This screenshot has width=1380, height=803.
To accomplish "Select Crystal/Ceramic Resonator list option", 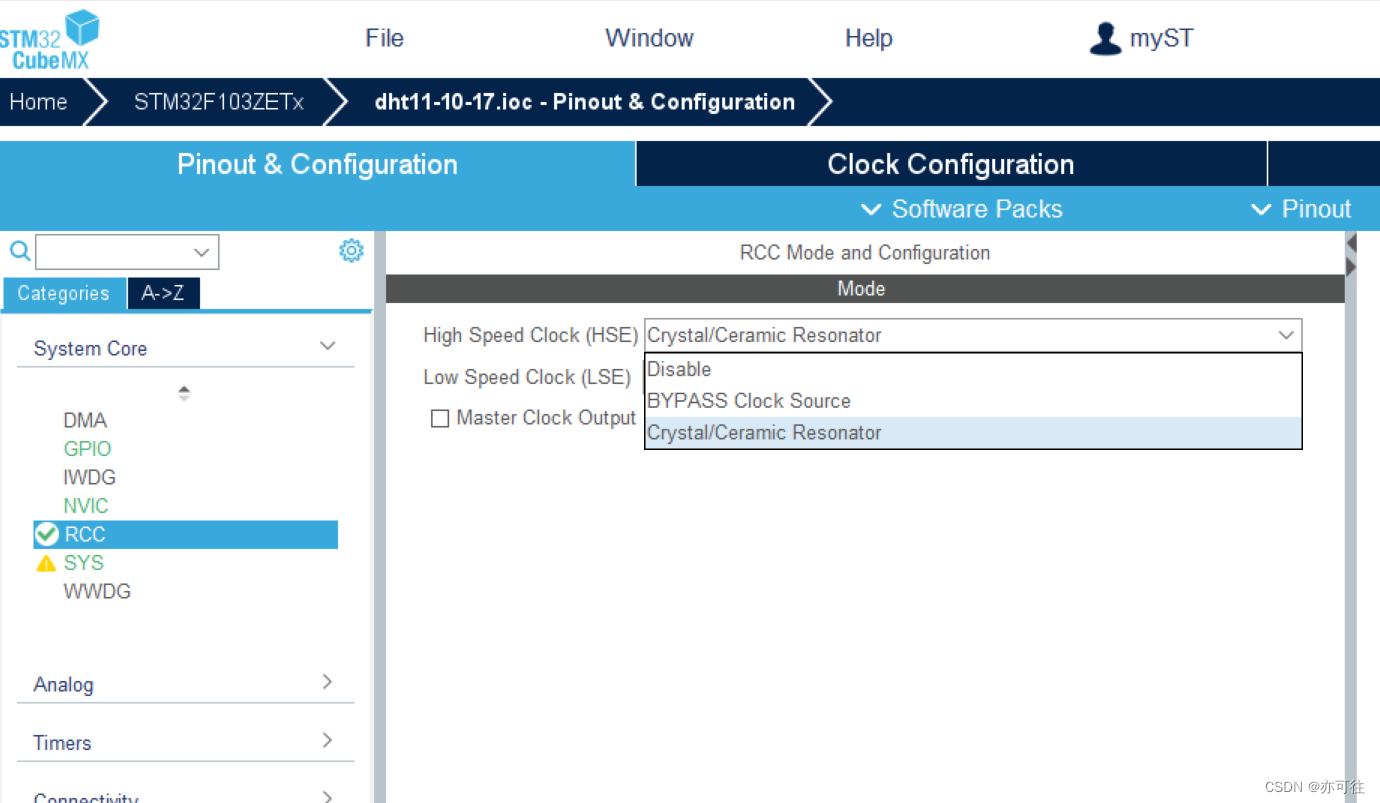I will (973, 433).
